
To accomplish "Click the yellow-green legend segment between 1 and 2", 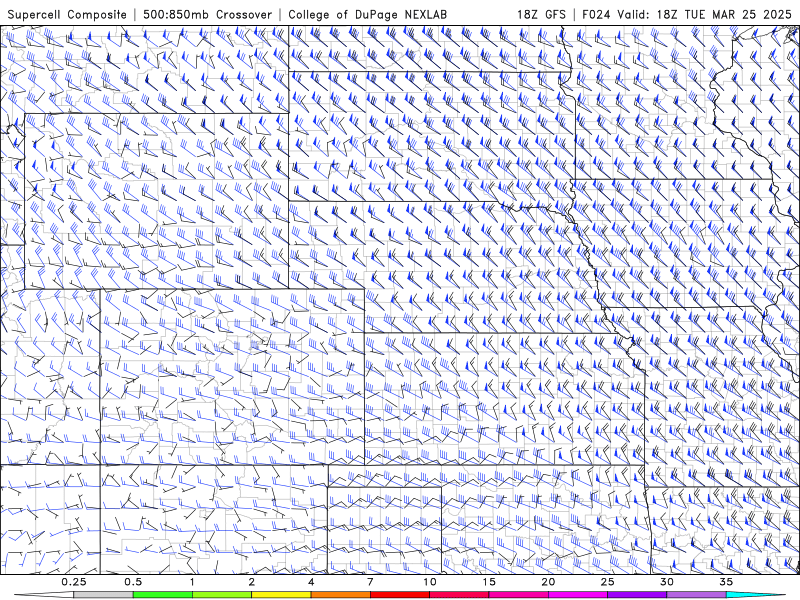I will coord(222,595).
